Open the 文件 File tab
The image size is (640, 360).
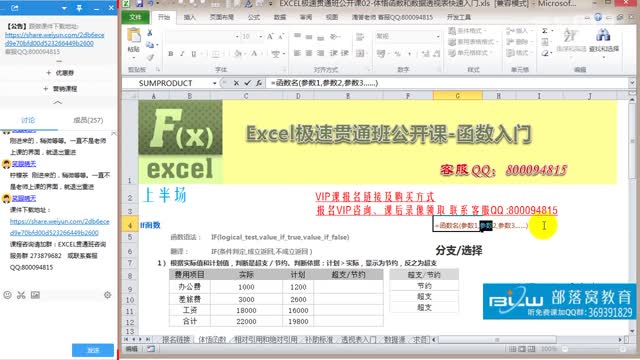pyautogui.click(x=135, y=17)
